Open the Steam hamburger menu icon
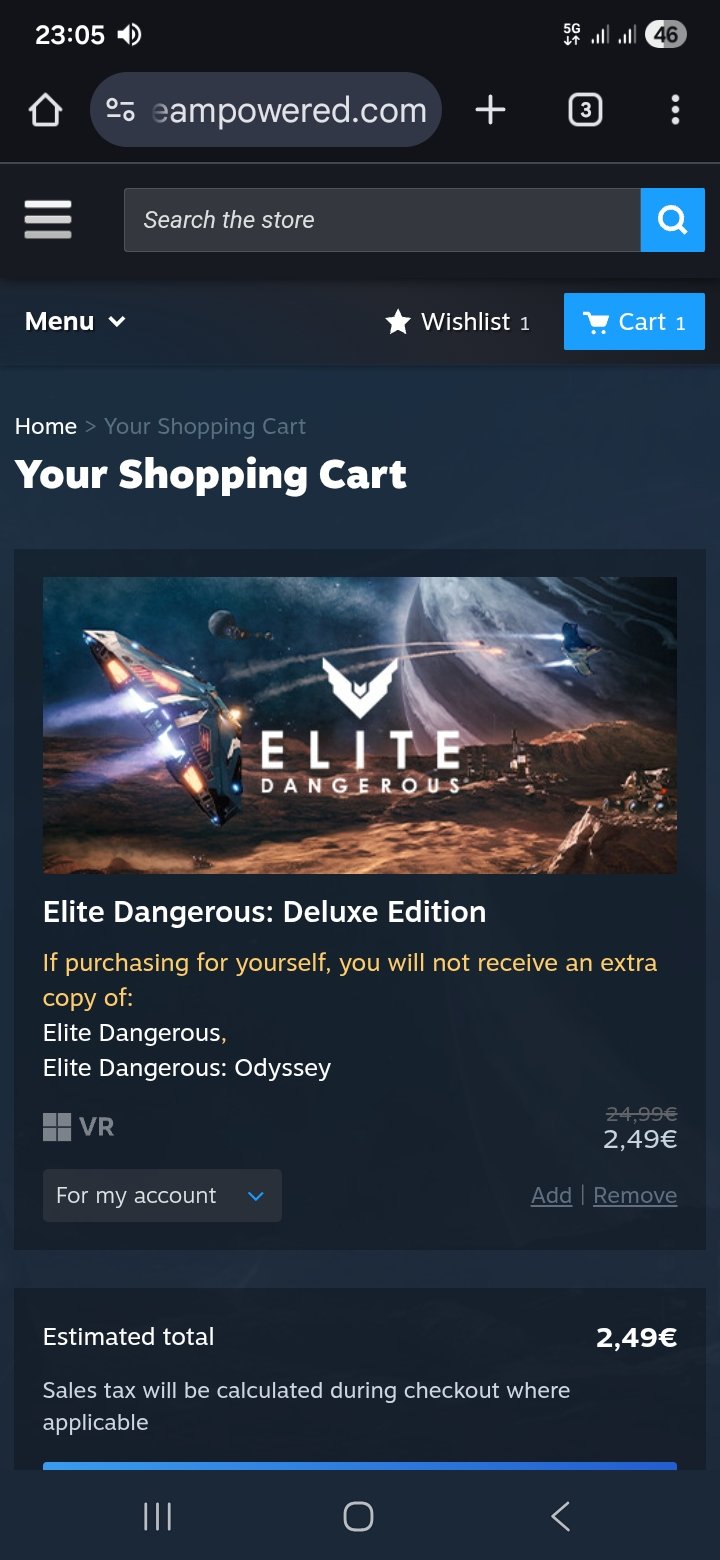Viewport: 720px width, 1560px height. [x=48, y=219]
